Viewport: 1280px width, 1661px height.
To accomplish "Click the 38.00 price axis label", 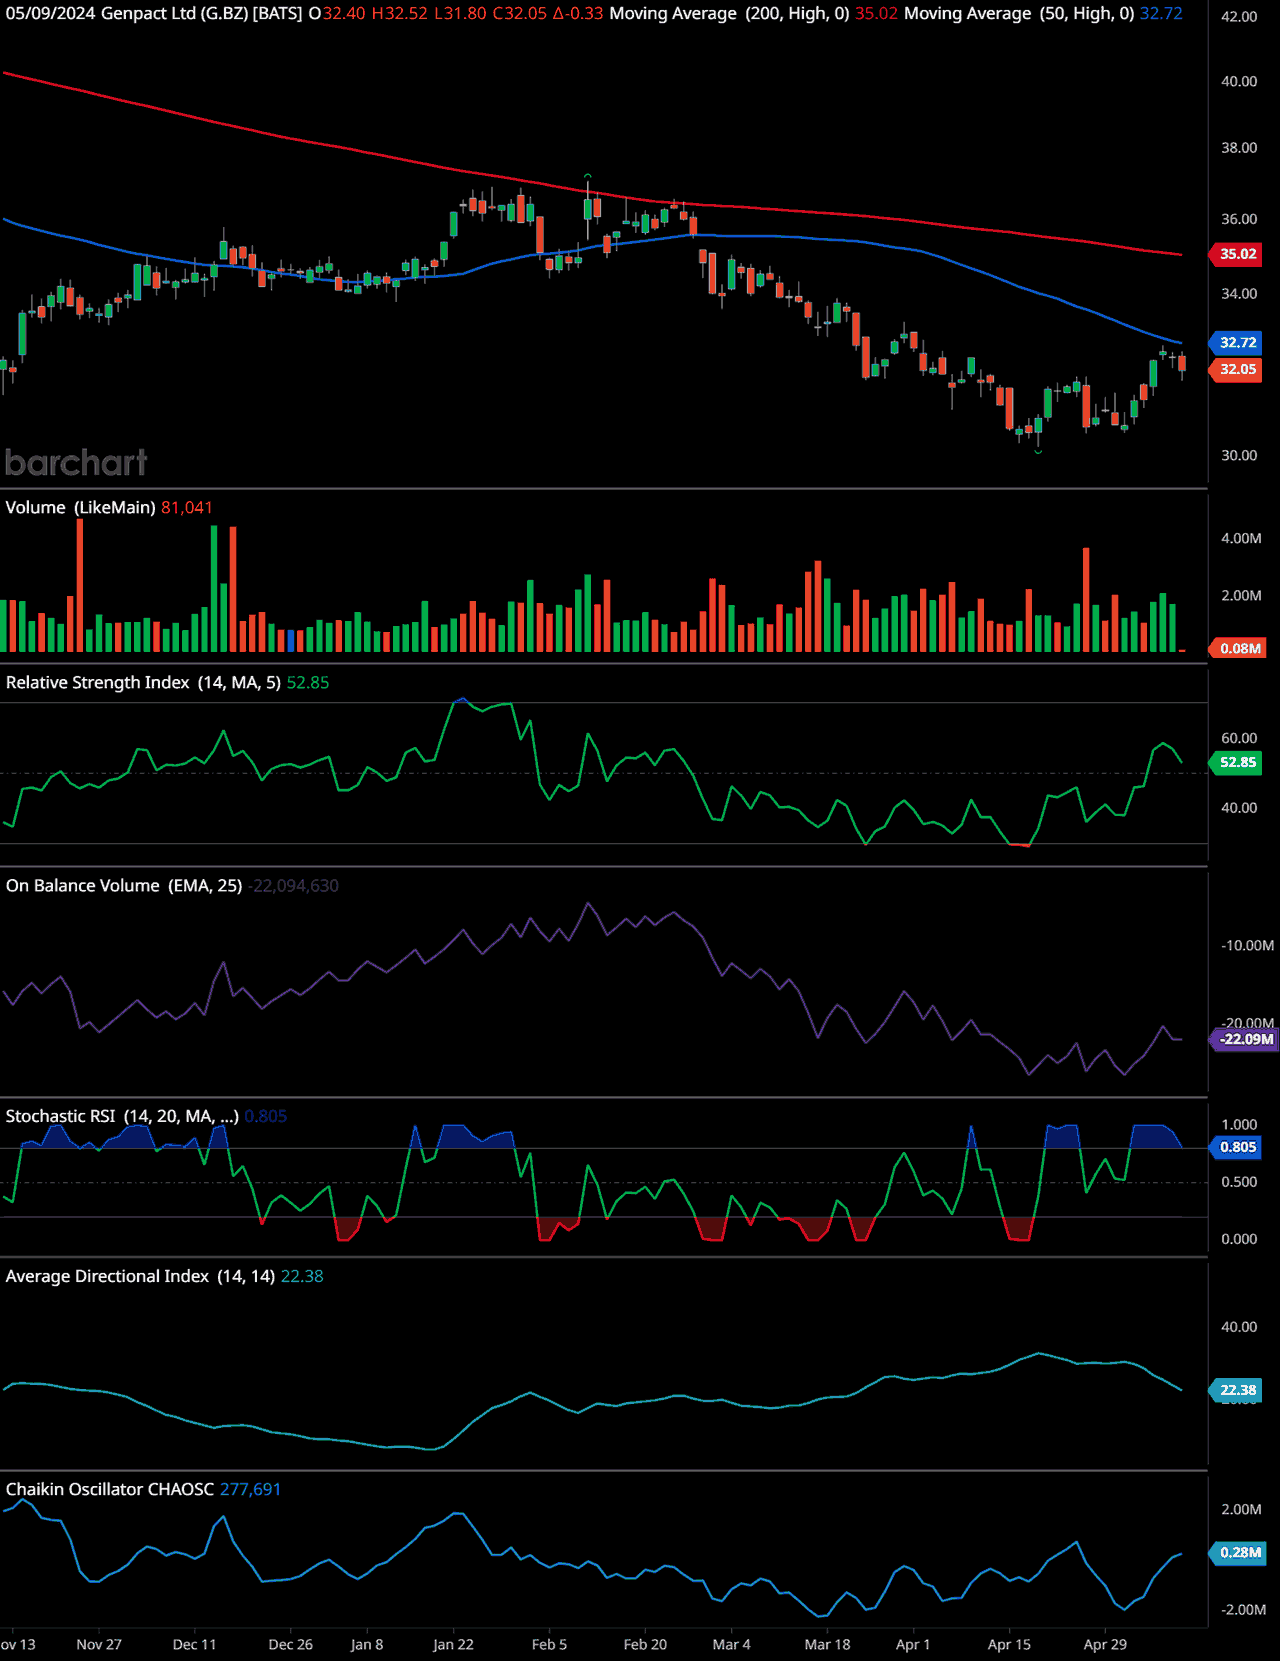I will click(x=1239, y=148).
